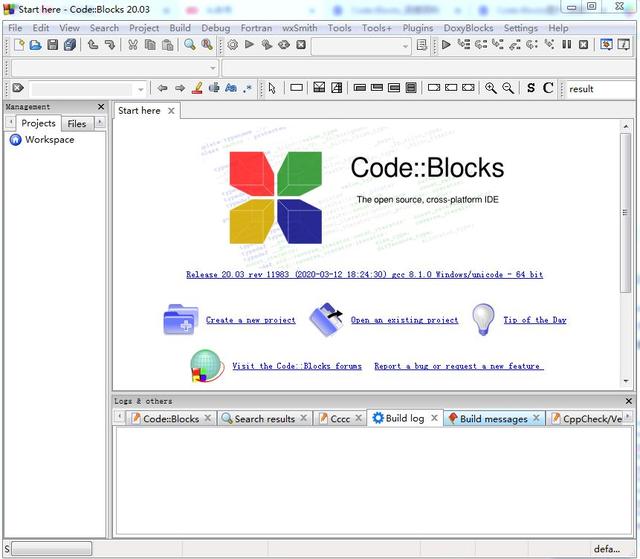Open the wxSmith menu
Image resolution: width=640 pixels, height=559 pixels.
tap(300, 28)
